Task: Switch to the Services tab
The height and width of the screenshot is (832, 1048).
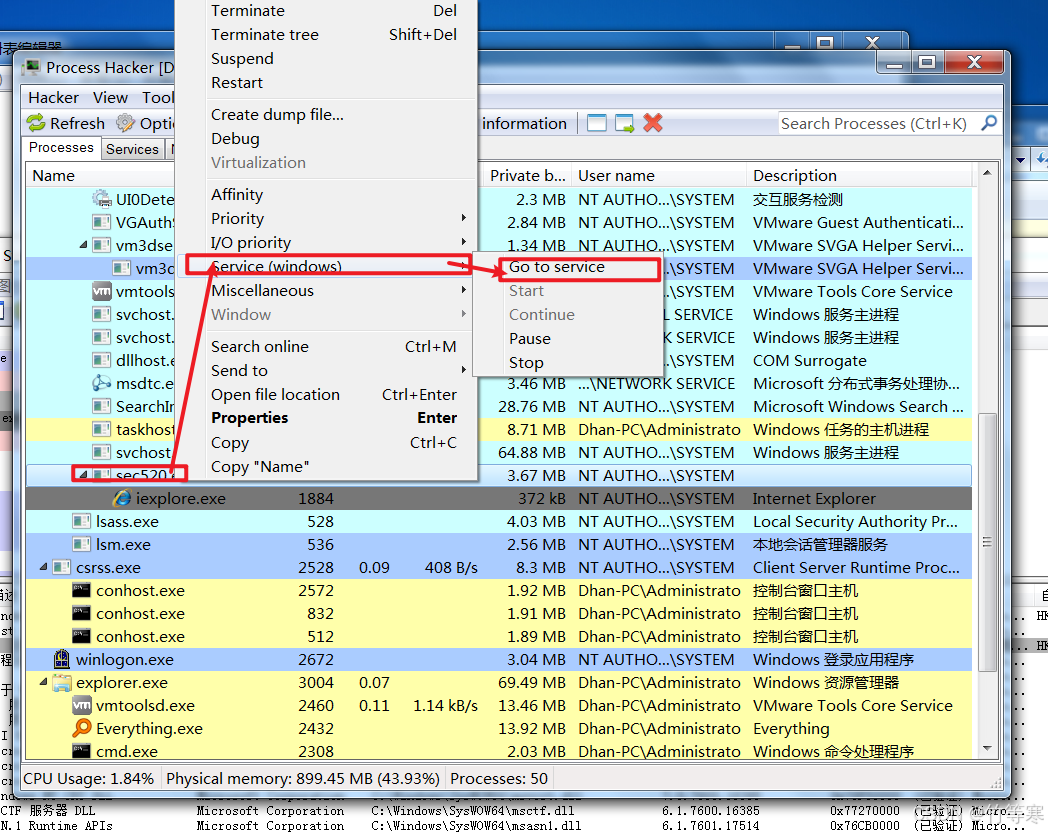Action: [x=132, y=149]
